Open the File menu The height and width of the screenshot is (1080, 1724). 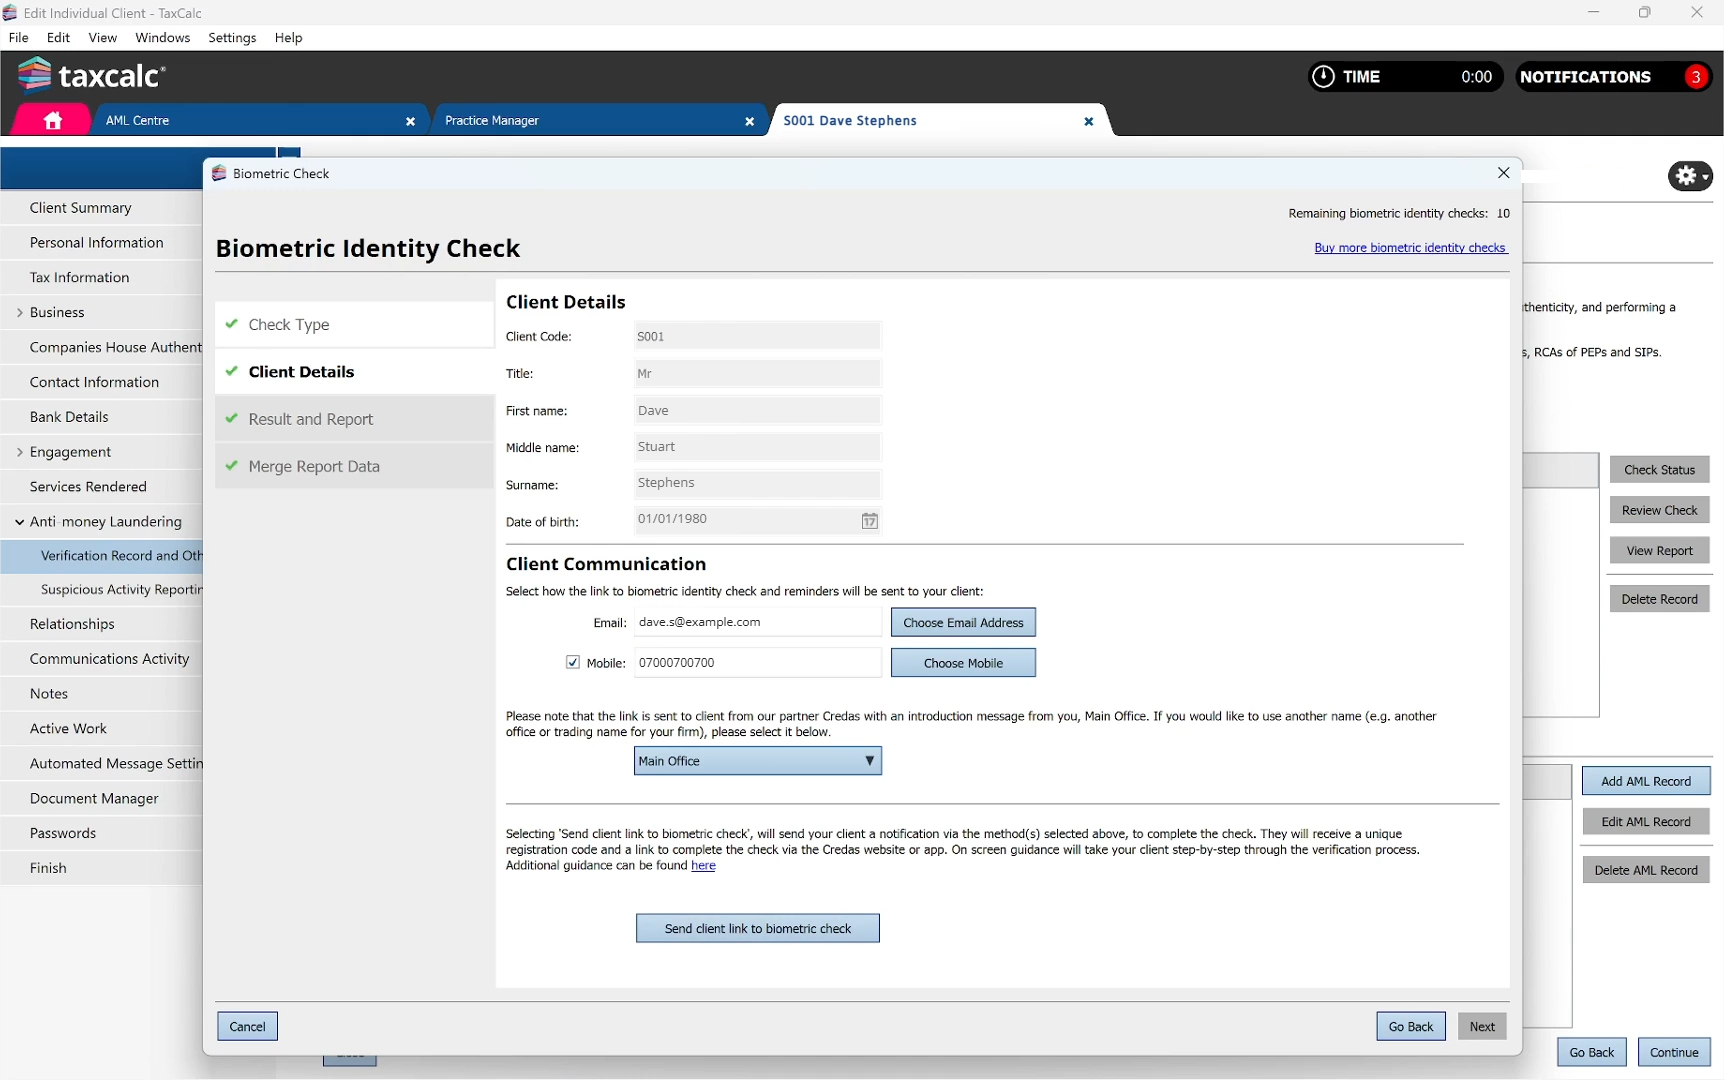pos(18,38)
